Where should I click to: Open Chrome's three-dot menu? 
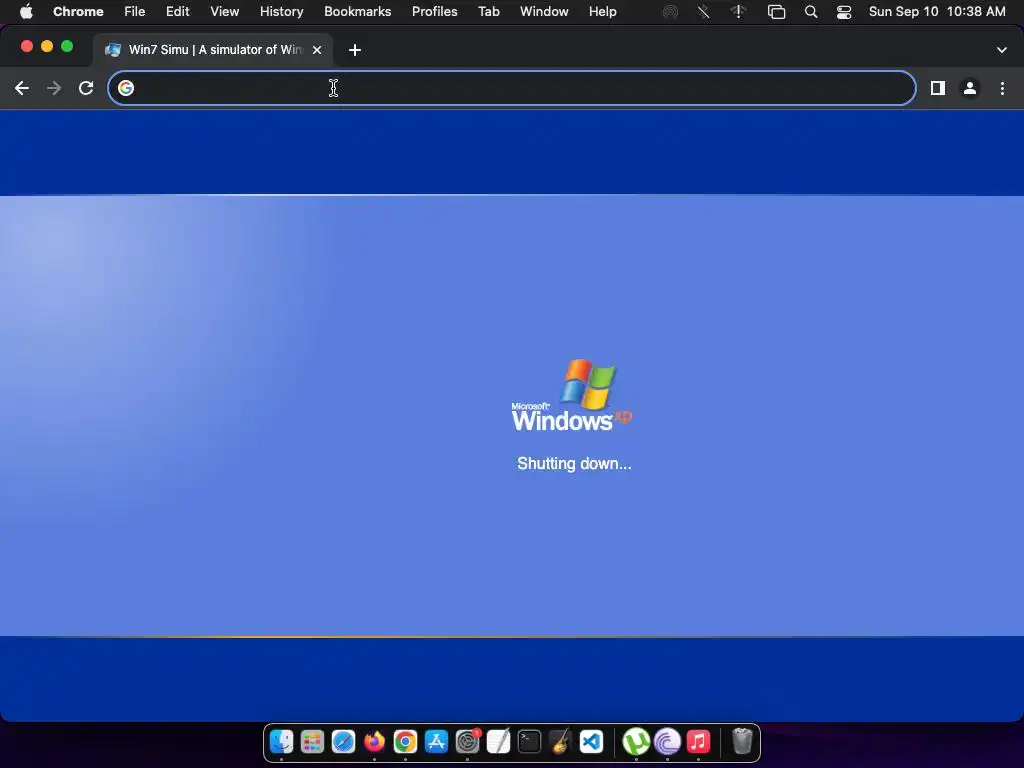[x=1002, y=88]
